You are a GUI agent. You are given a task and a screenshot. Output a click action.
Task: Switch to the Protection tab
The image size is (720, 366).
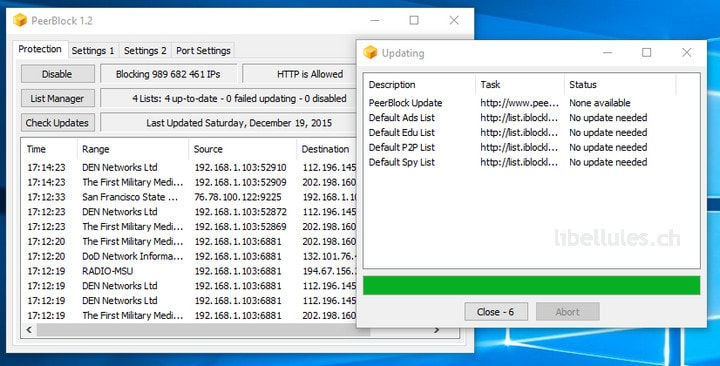(40, 49)
